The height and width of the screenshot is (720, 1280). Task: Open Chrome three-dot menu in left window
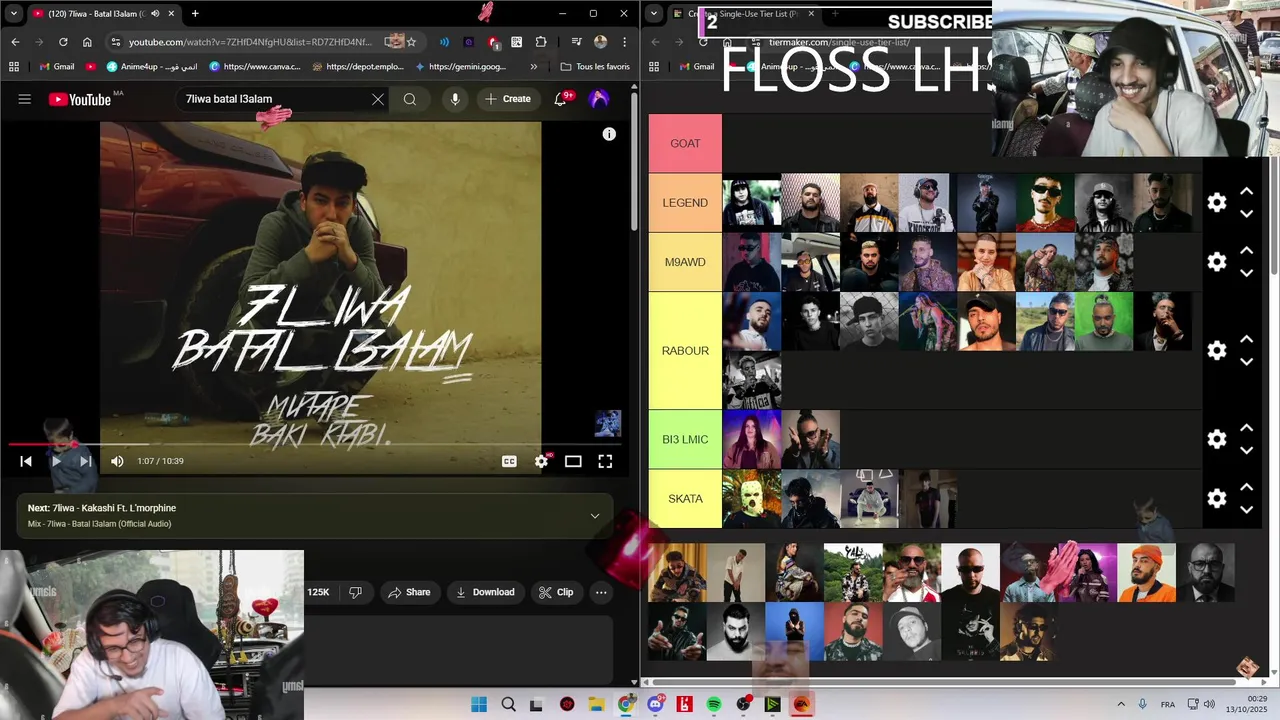point(624,42)
